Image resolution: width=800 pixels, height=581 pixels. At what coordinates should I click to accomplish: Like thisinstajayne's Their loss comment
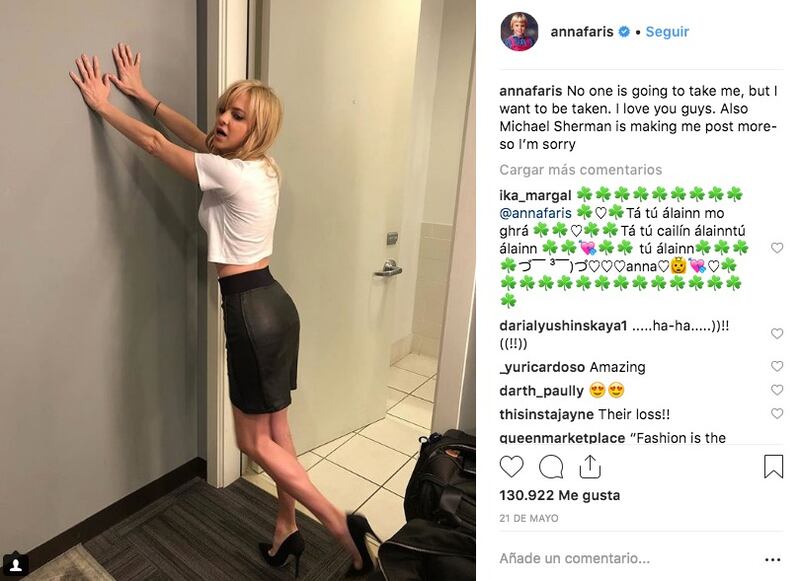pyautogui.click(x=777, y=414)
